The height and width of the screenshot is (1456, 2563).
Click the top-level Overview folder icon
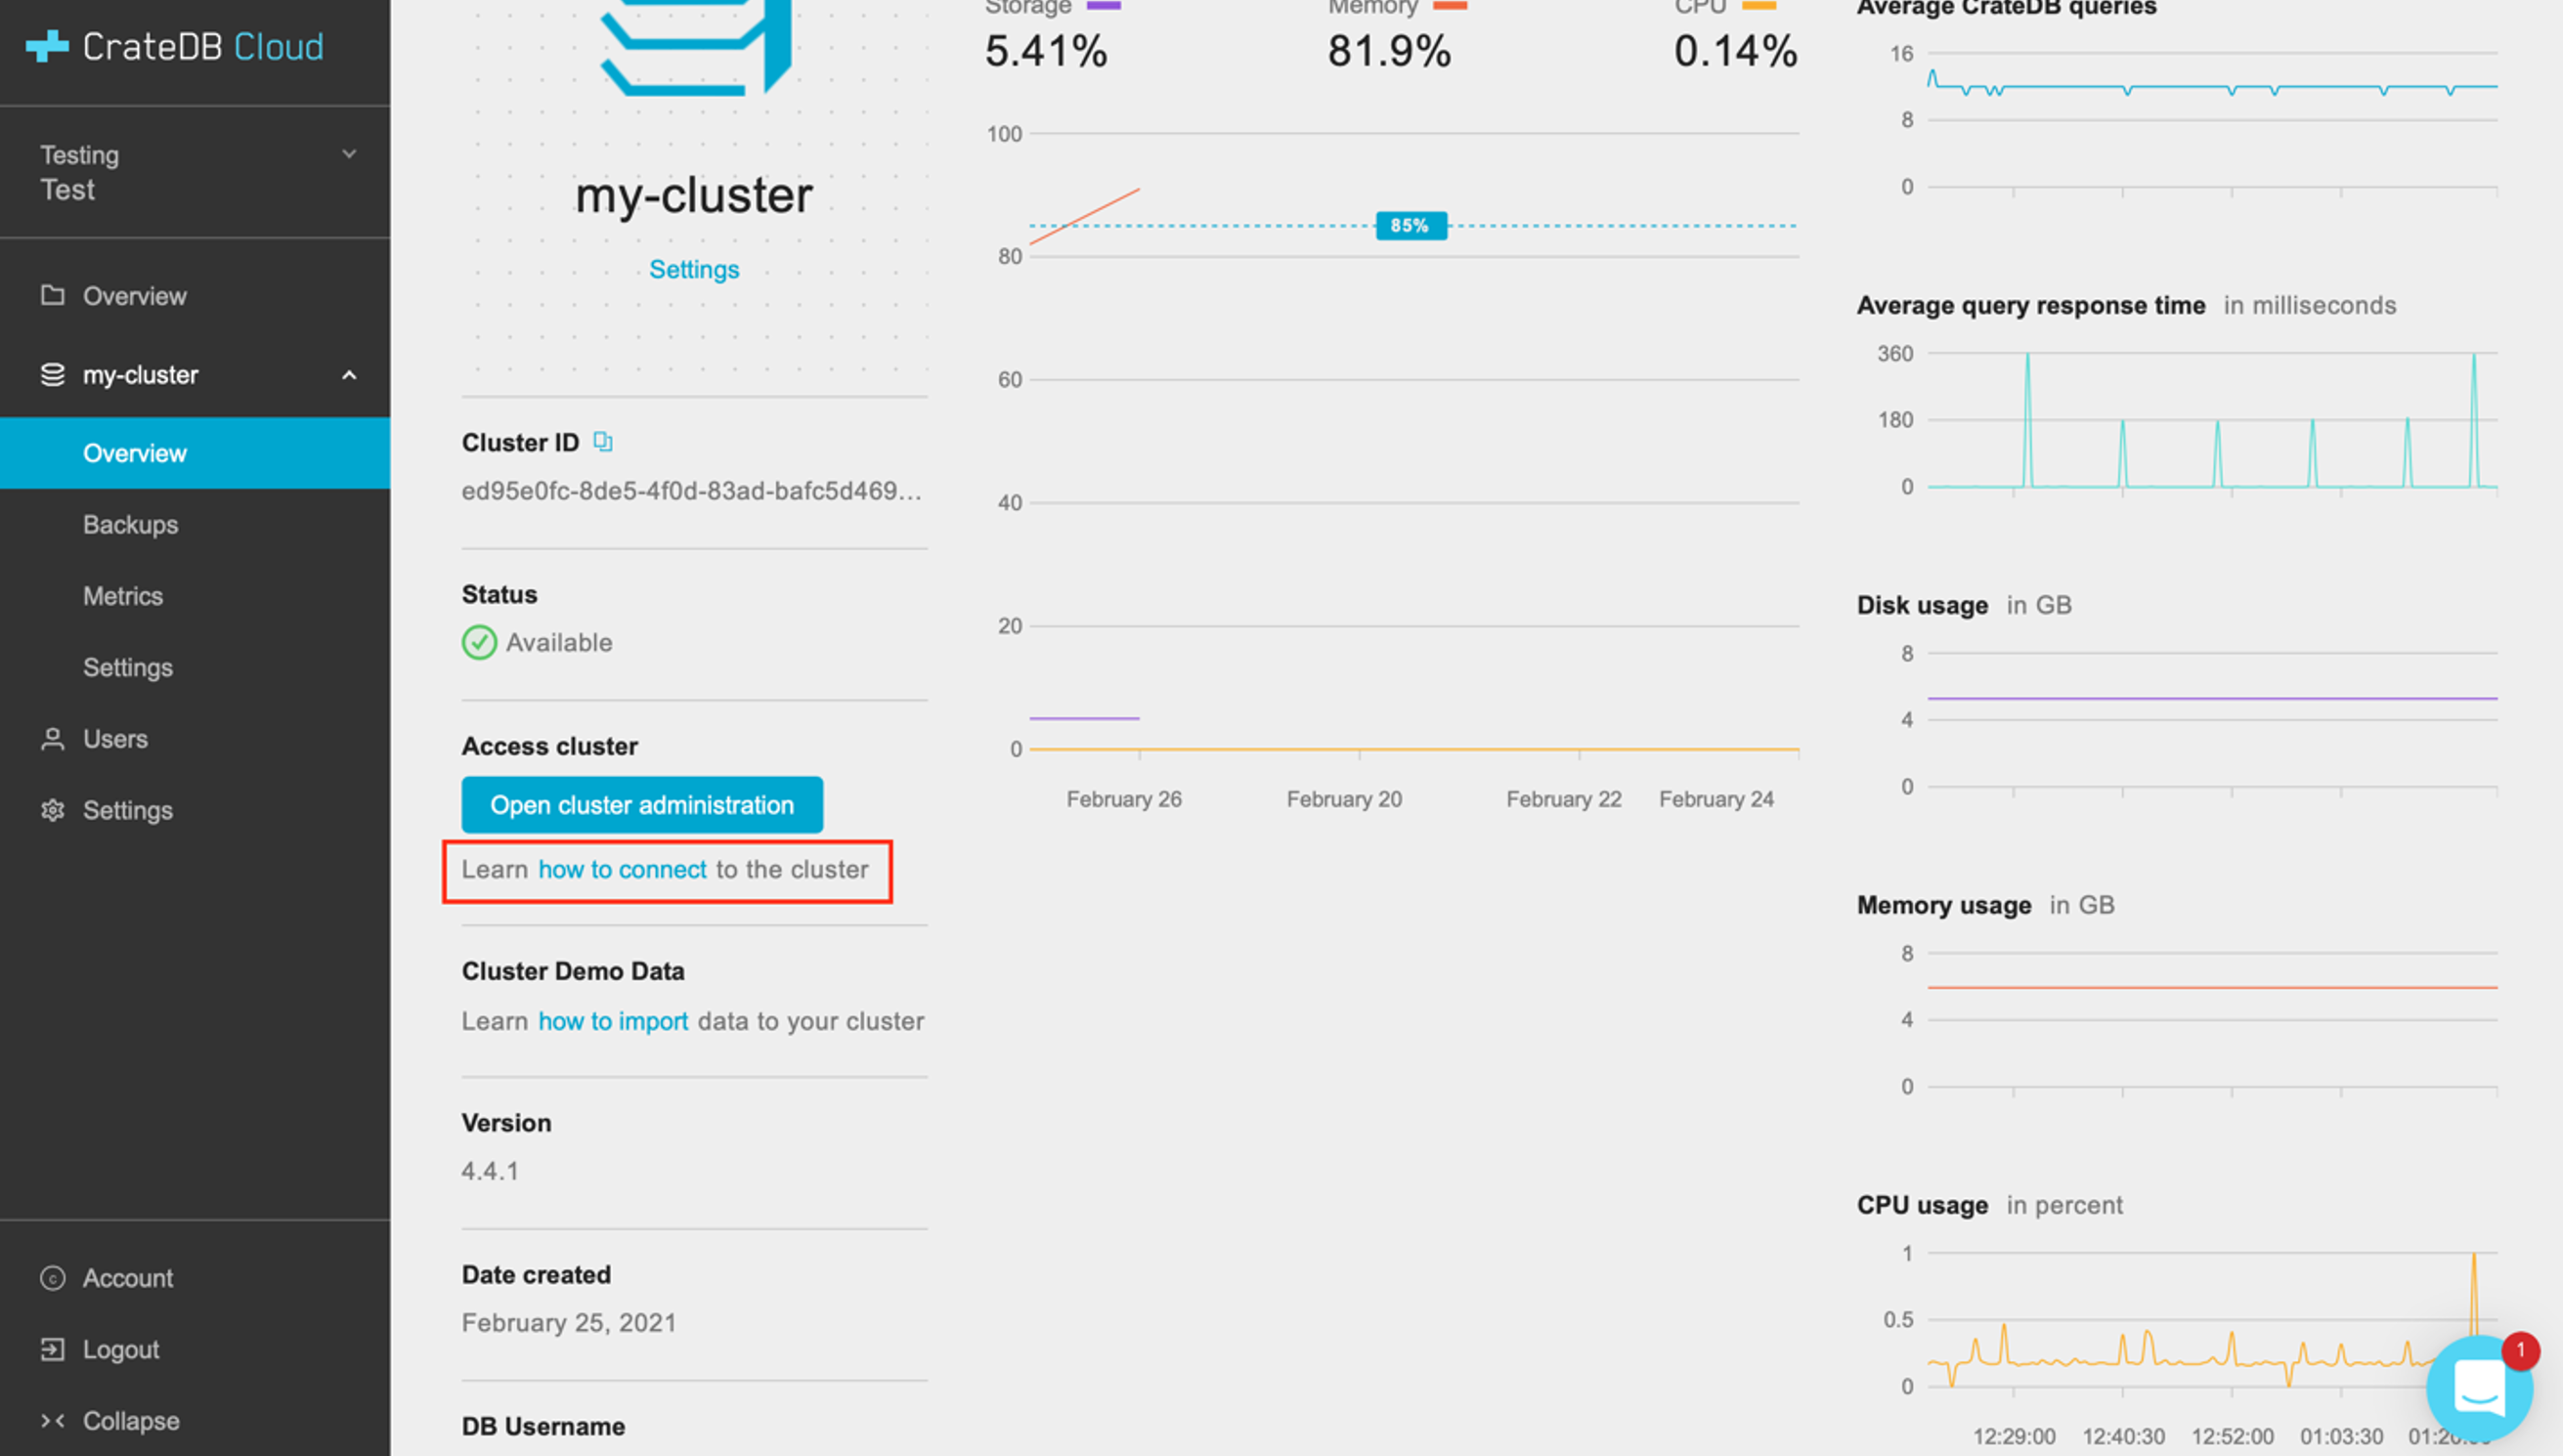[52, 295]
